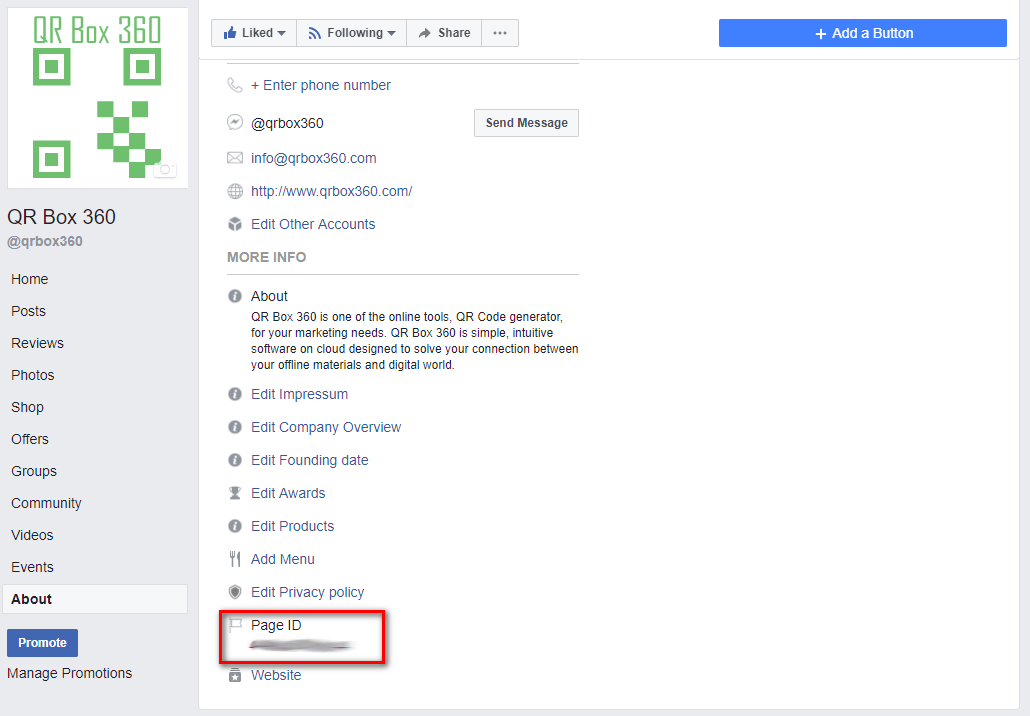Image resolution: width=1030 pixels, height=716 pixels.
Task: Open Events in the sidebar
Action: coord(32,567)
